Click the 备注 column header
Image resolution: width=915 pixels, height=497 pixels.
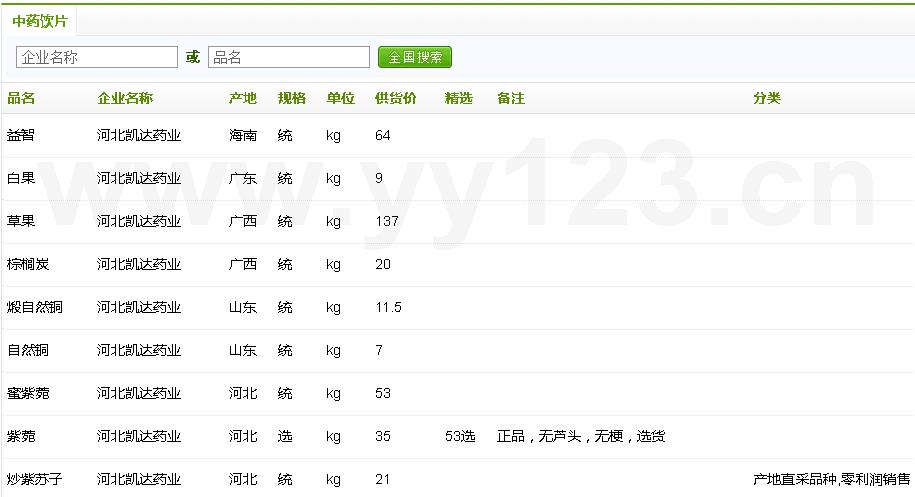[x=511, y=98]
